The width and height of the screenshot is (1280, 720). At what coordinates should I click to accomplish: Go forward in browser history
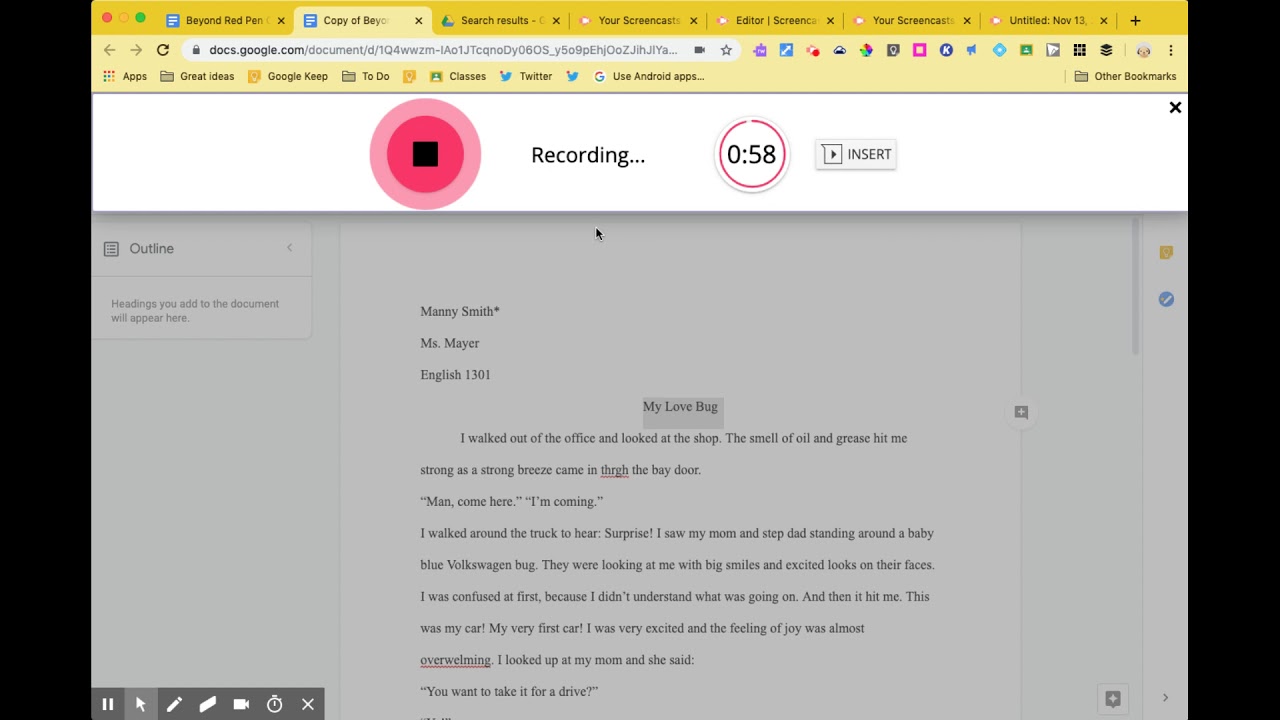point(136,50)
